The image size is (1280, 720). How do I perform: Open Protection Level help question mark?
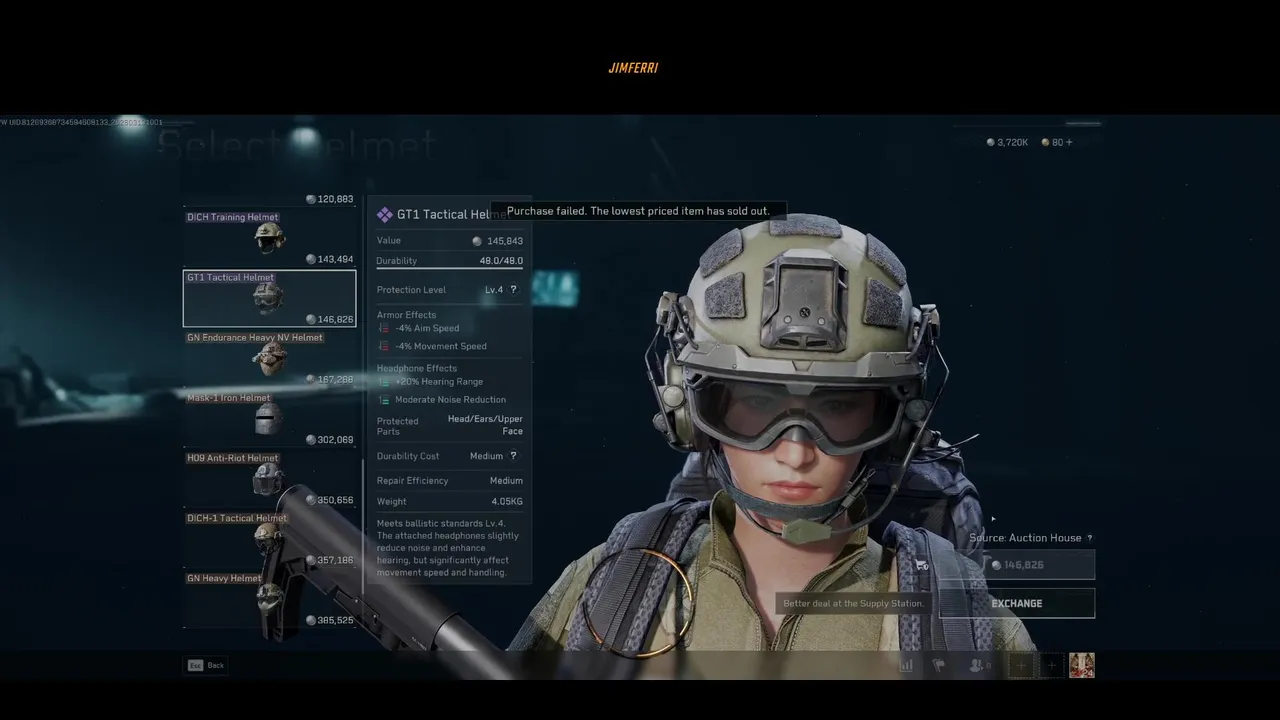point(514,290)
